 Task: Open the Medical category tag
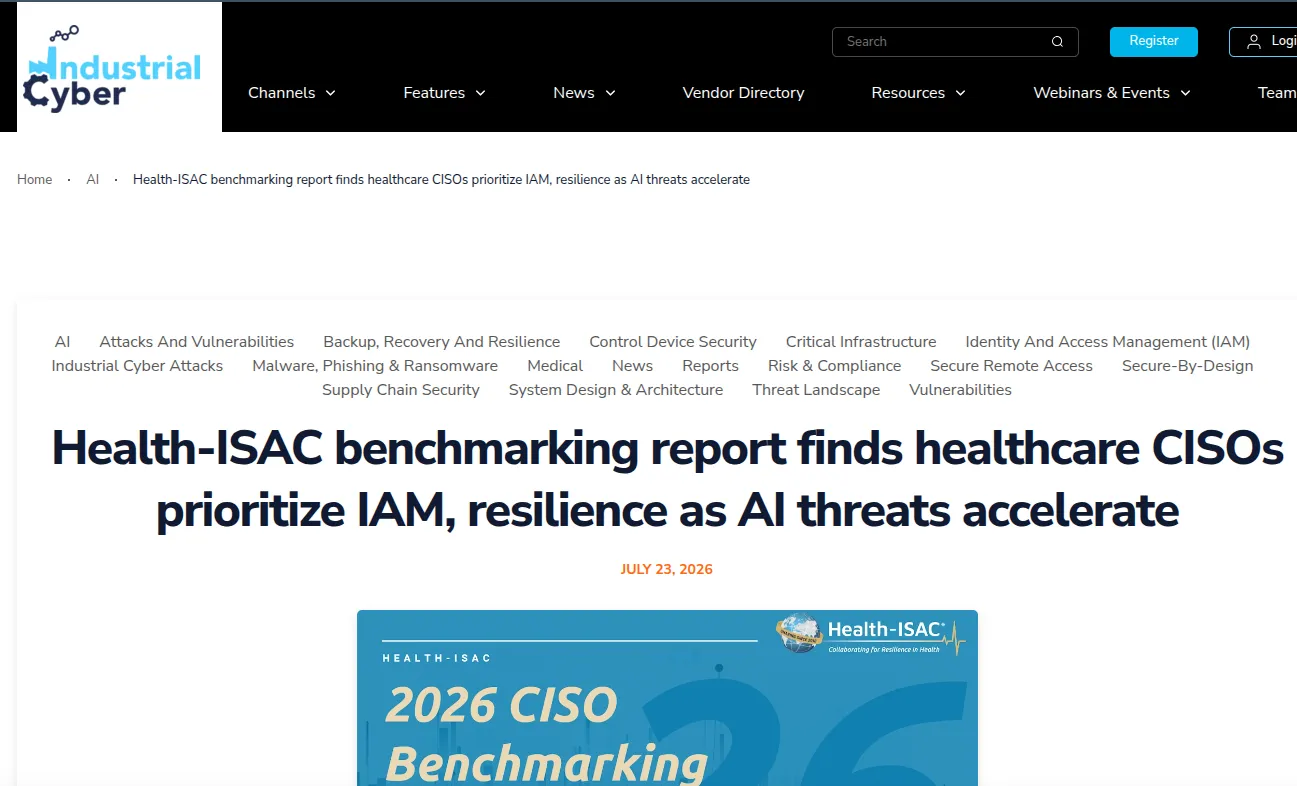(555, 366)
